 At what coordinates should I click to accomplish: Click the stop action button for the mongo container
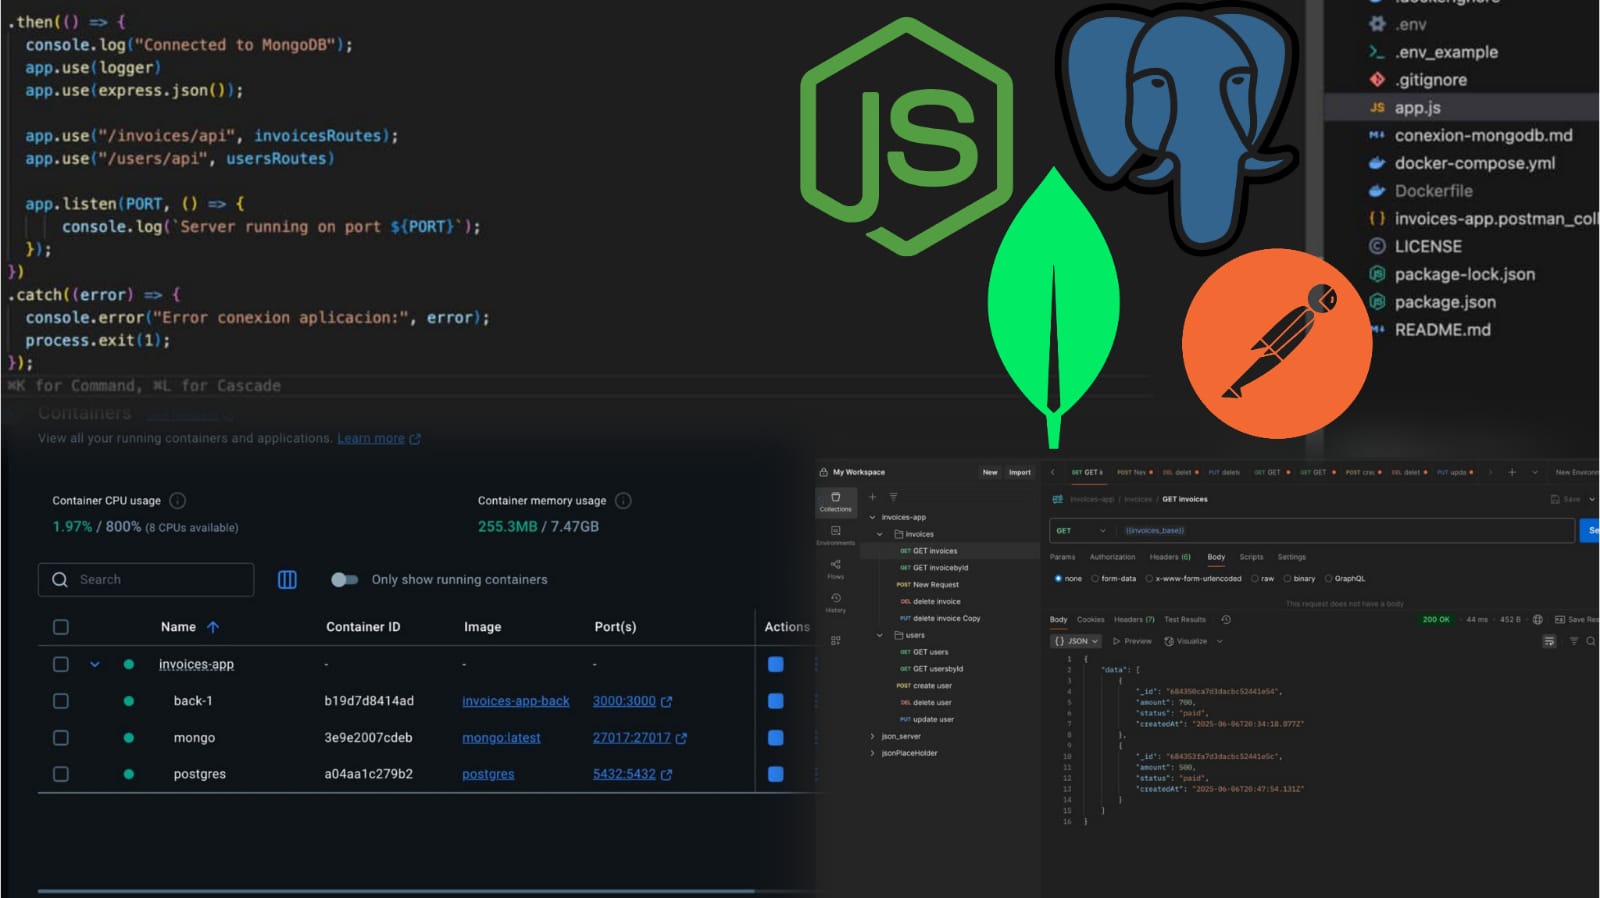coord(775,738)
